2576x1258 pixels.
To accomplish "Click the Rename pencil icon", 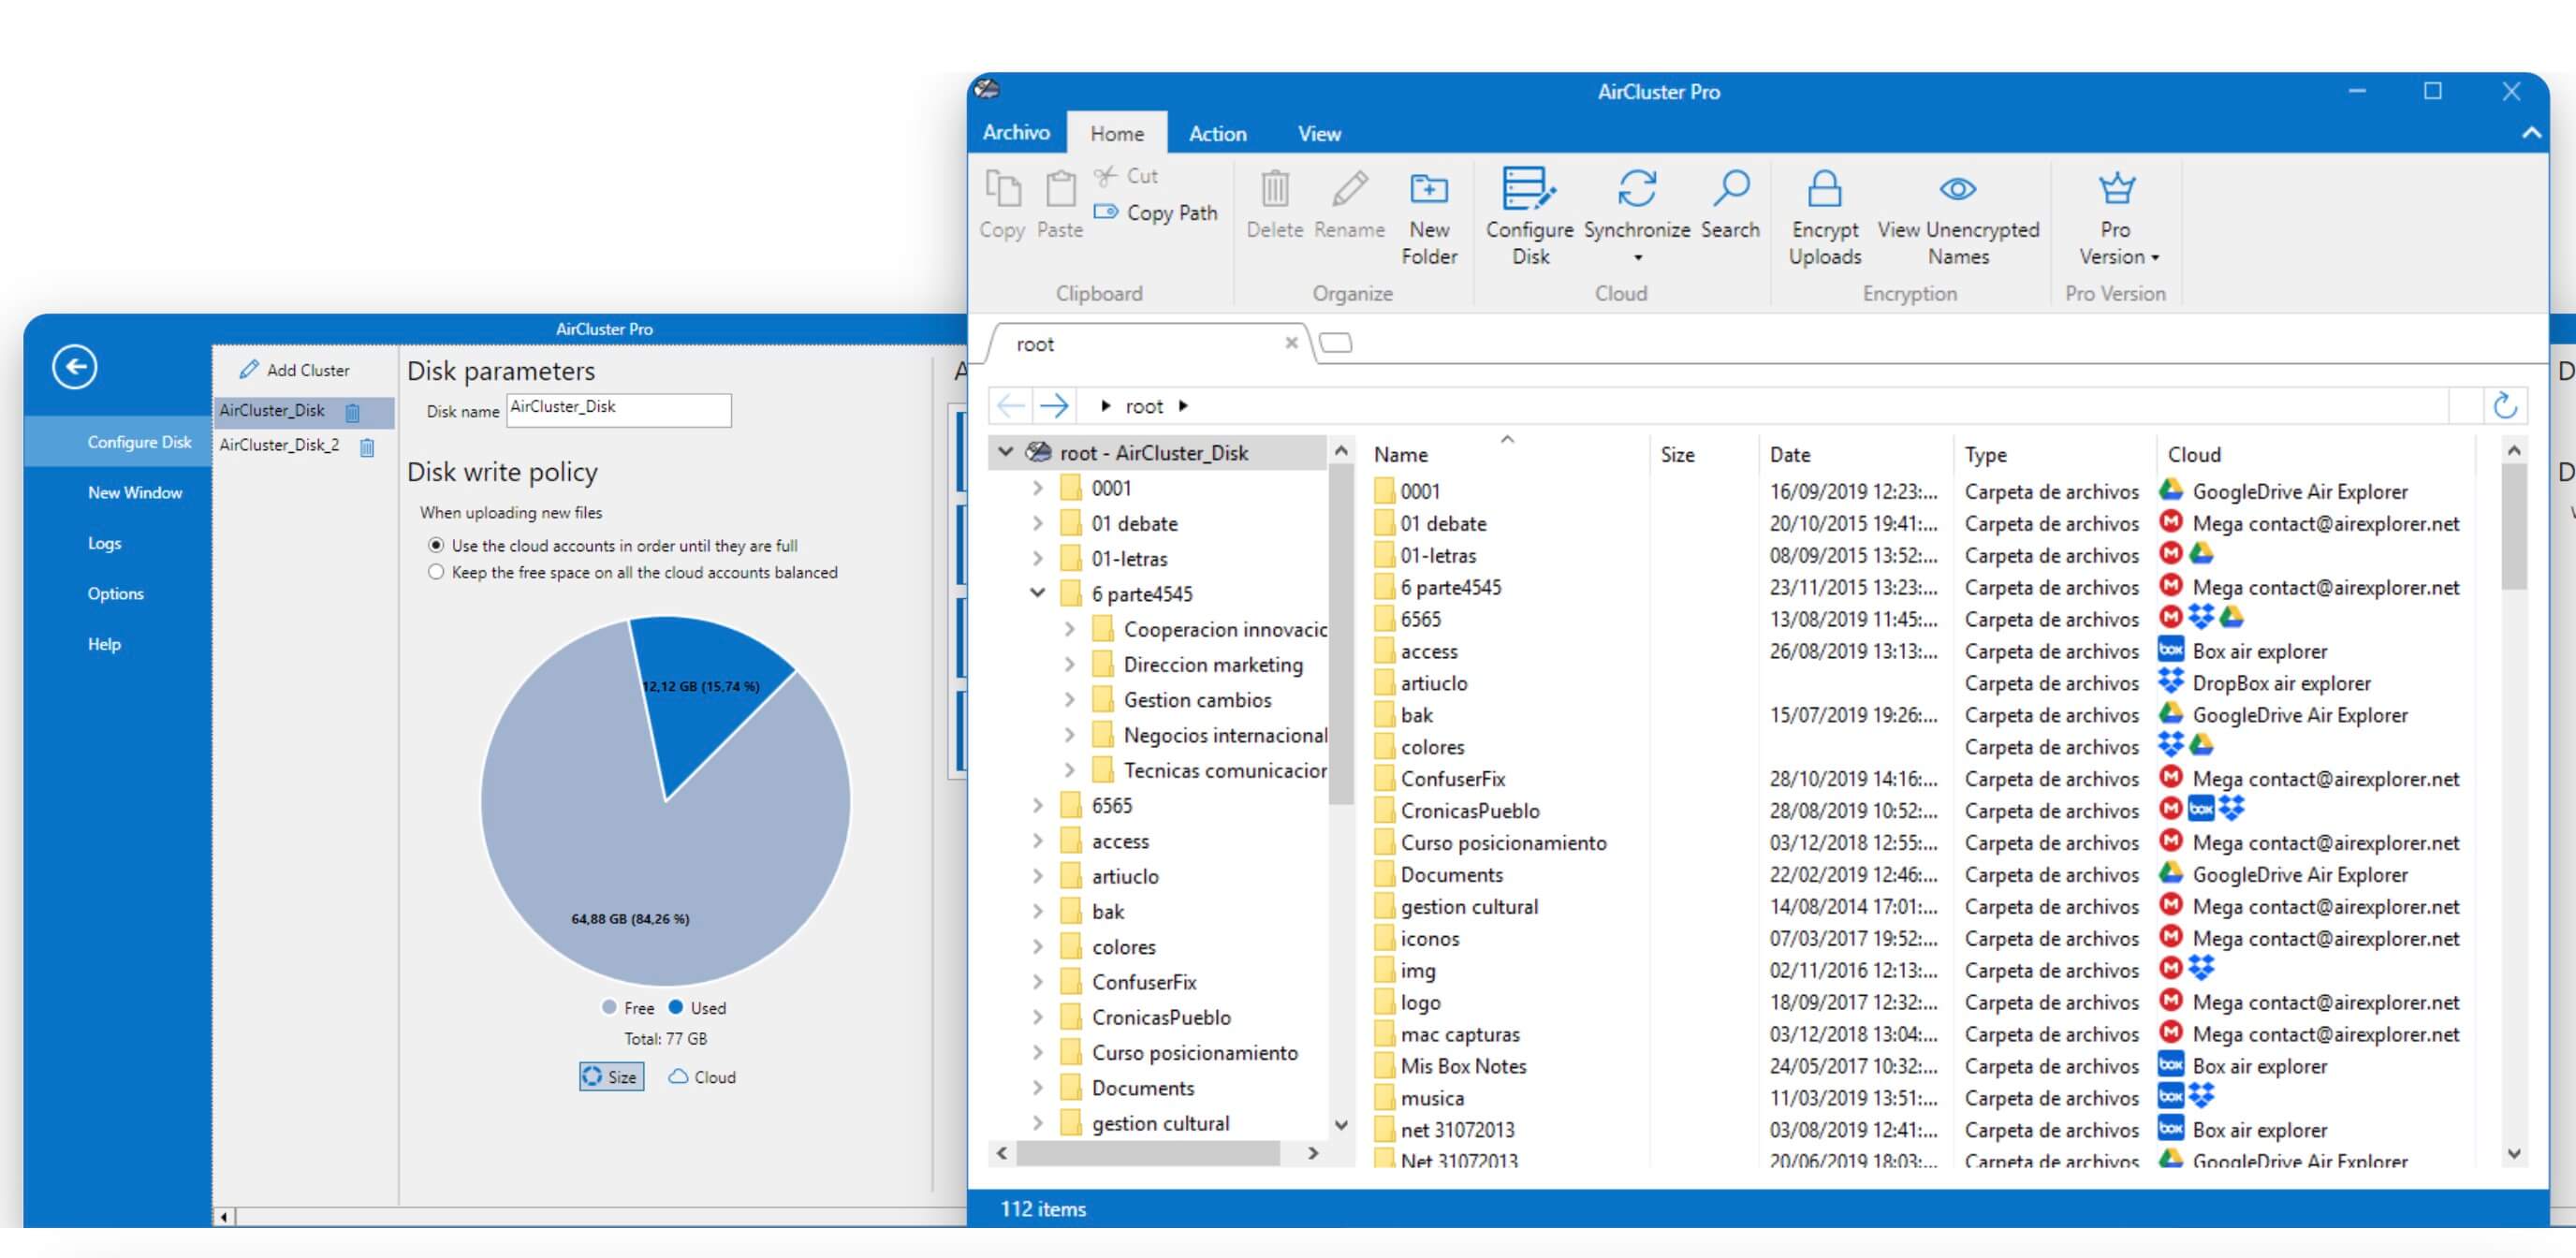I will pos(1349,187).
